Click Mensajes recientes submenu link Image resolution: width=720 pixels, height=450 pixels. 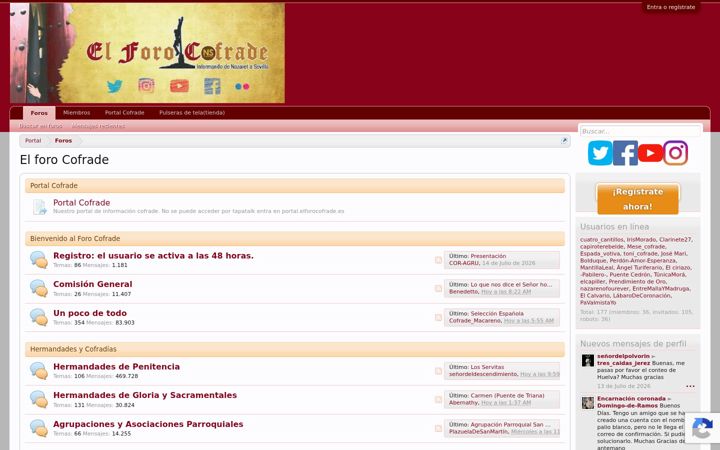(98, 126)
